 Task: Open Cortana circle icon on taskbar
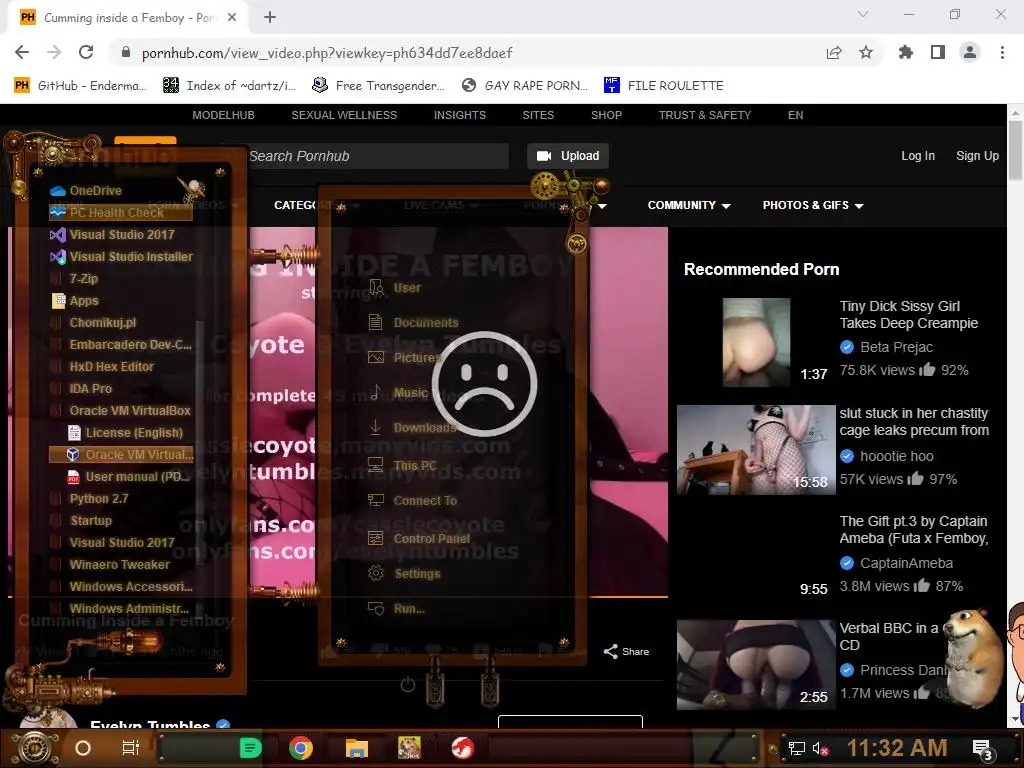pos(83,748)
